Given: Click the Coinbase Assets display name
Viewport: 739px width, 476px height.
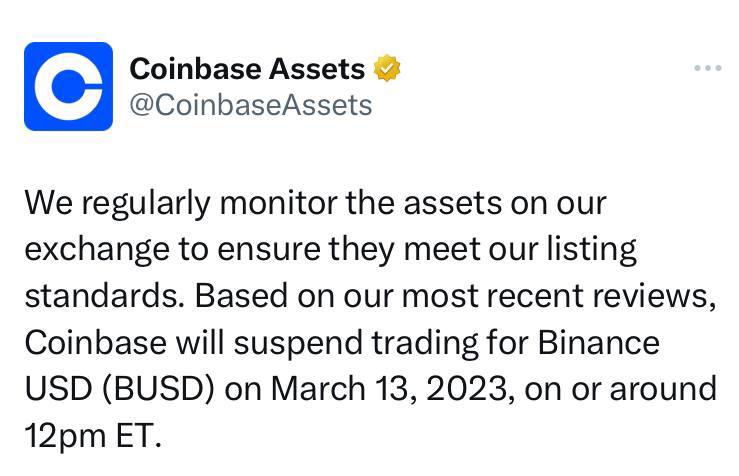Looking at the screenshot, I should coord(247,69).
